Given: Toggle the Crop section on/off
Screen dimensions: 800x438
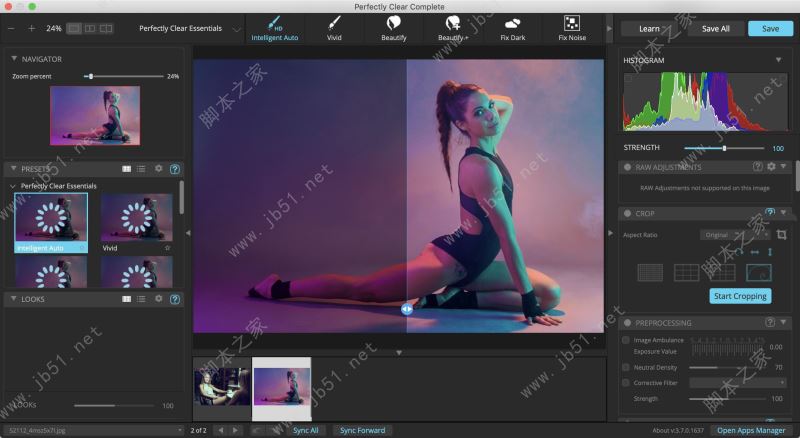Looking at the screenshot, I should (627, 213).
